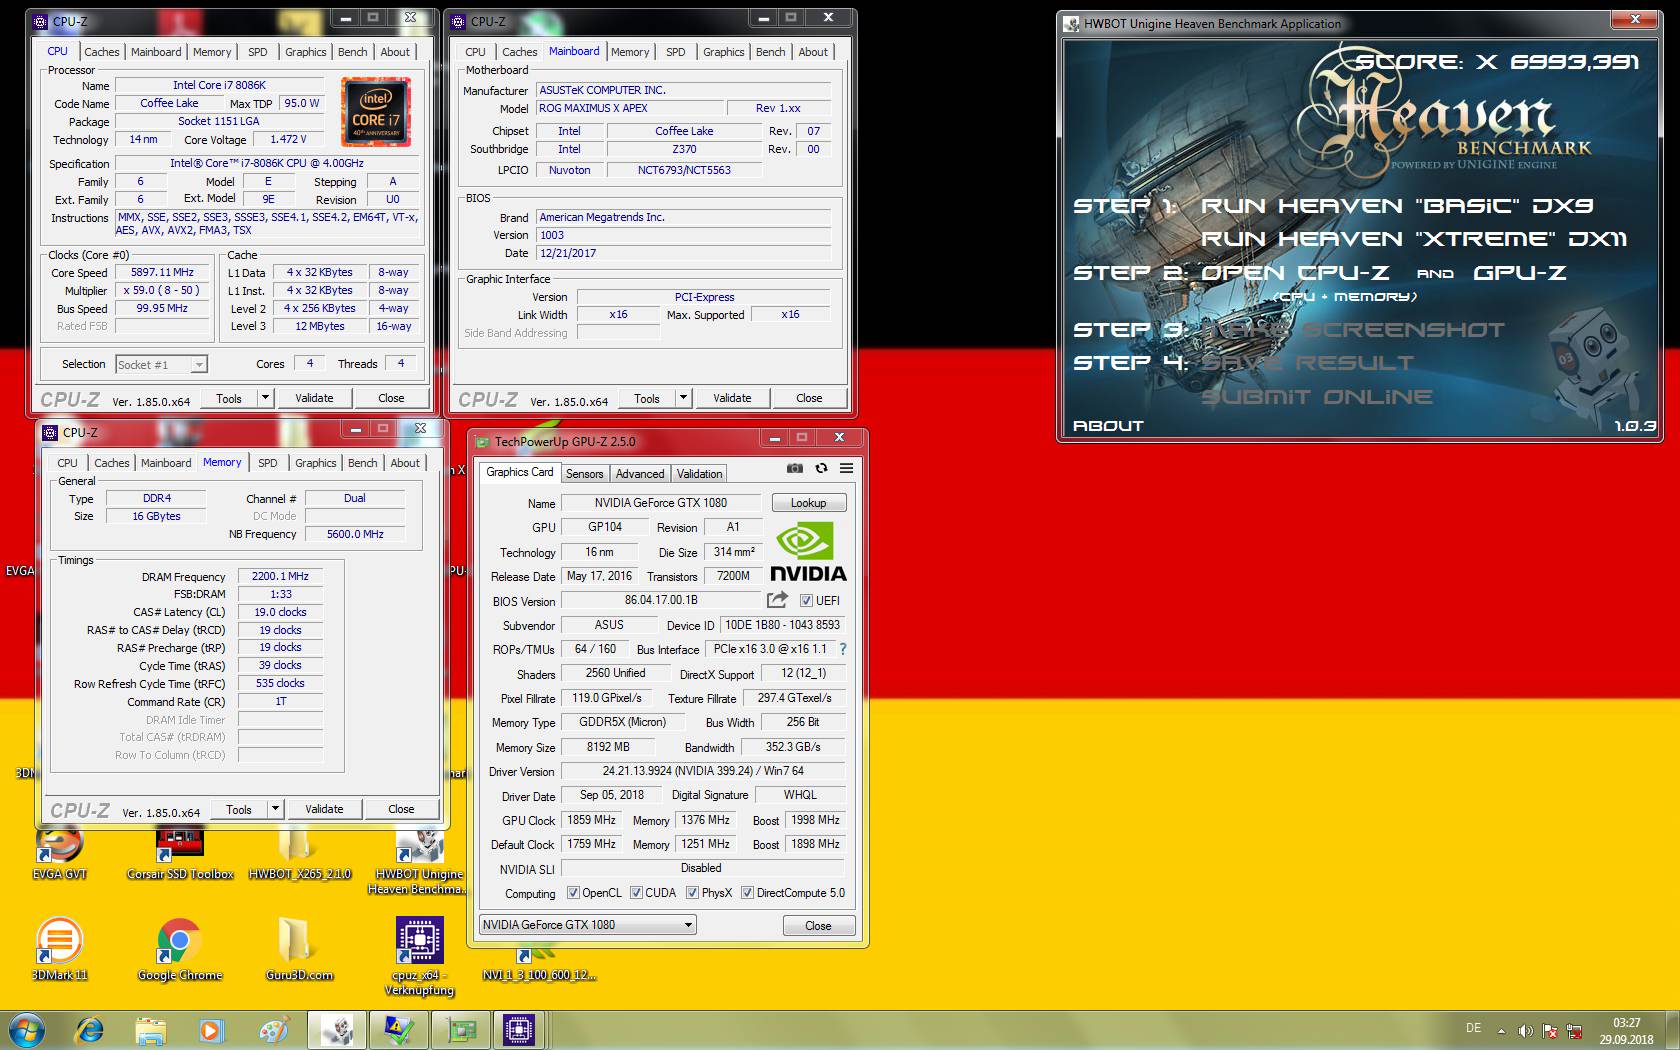
Task: Click the volume speaker tray icon
Action: pos(1525,1031)
